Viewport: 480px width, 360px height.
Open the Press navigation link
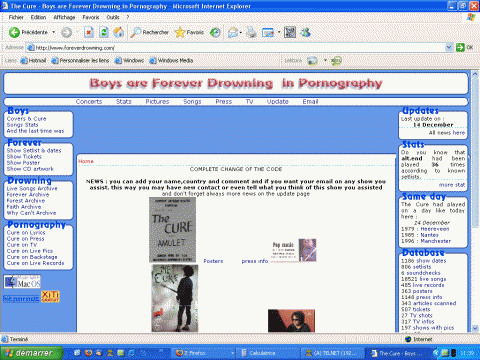point(224,101)
